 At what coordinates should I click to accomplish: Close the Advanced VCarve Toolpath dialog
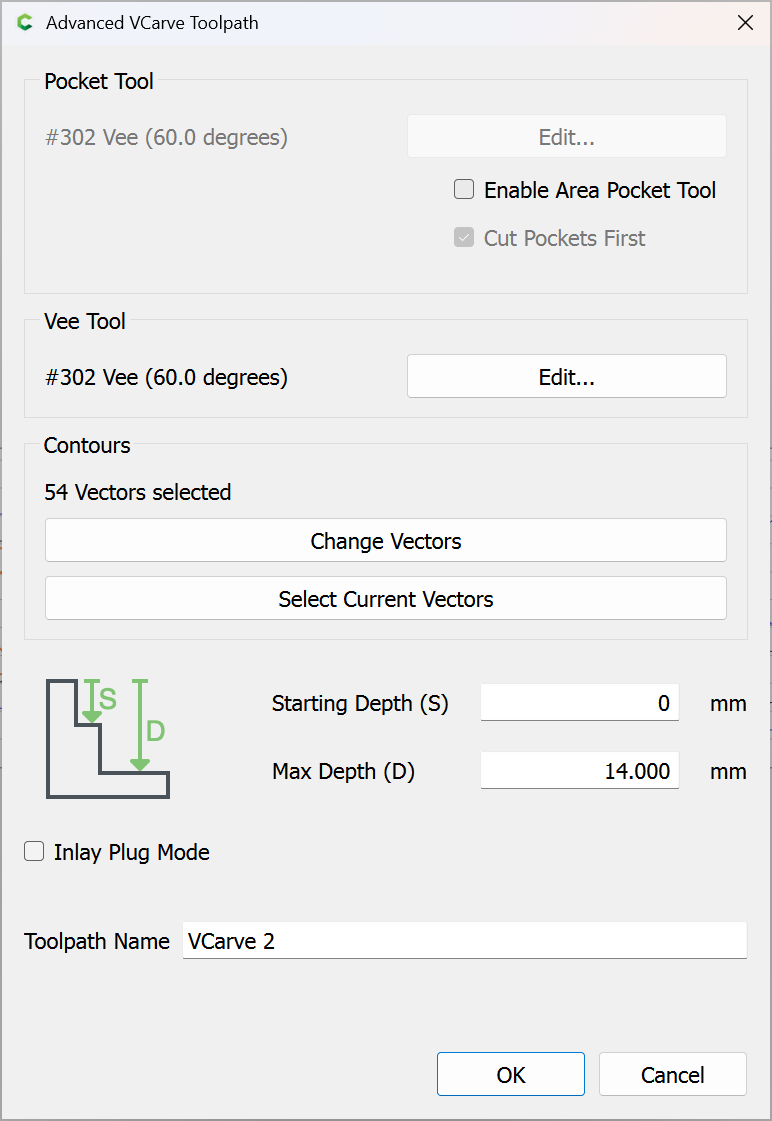746,23
